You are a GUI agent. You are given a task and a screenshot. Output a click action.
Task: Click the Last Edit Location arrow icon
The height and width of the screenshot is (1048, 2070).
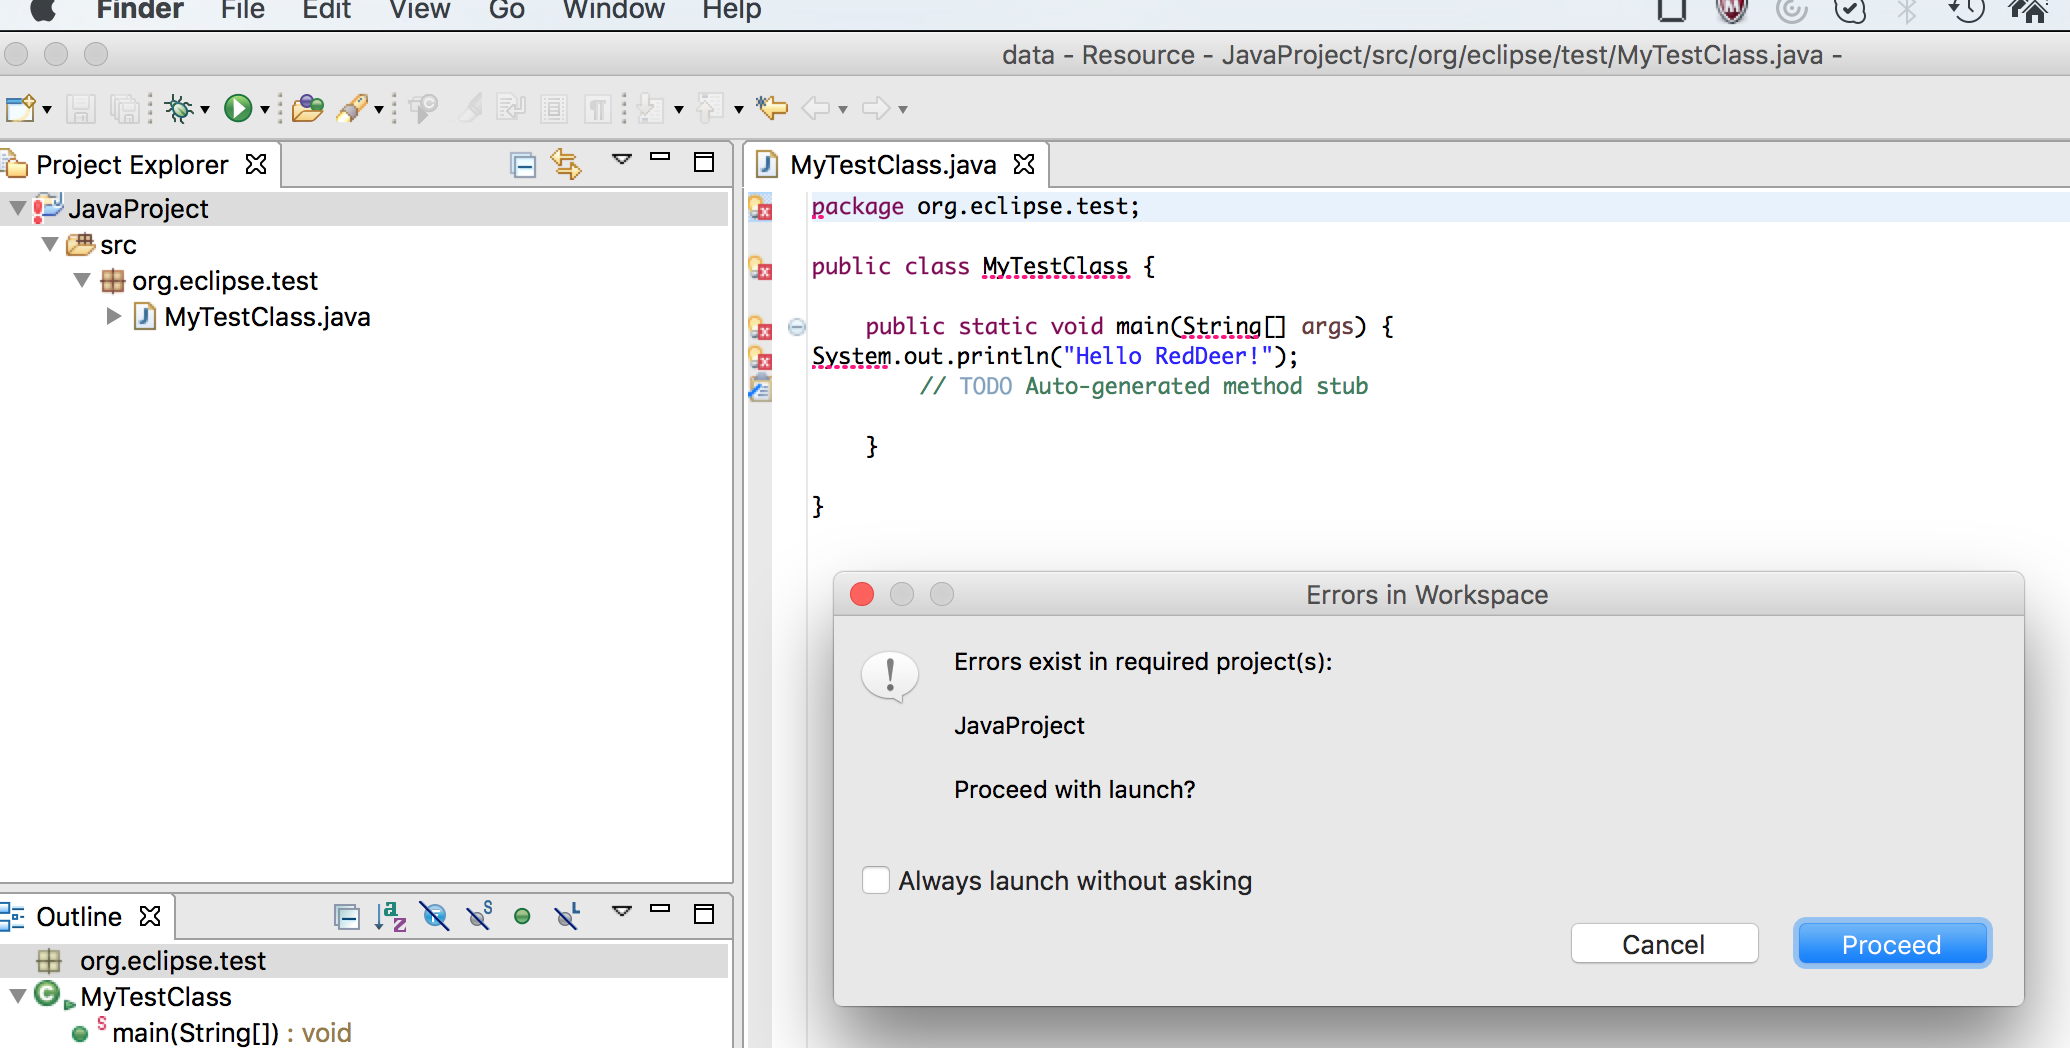click(772, 108)
